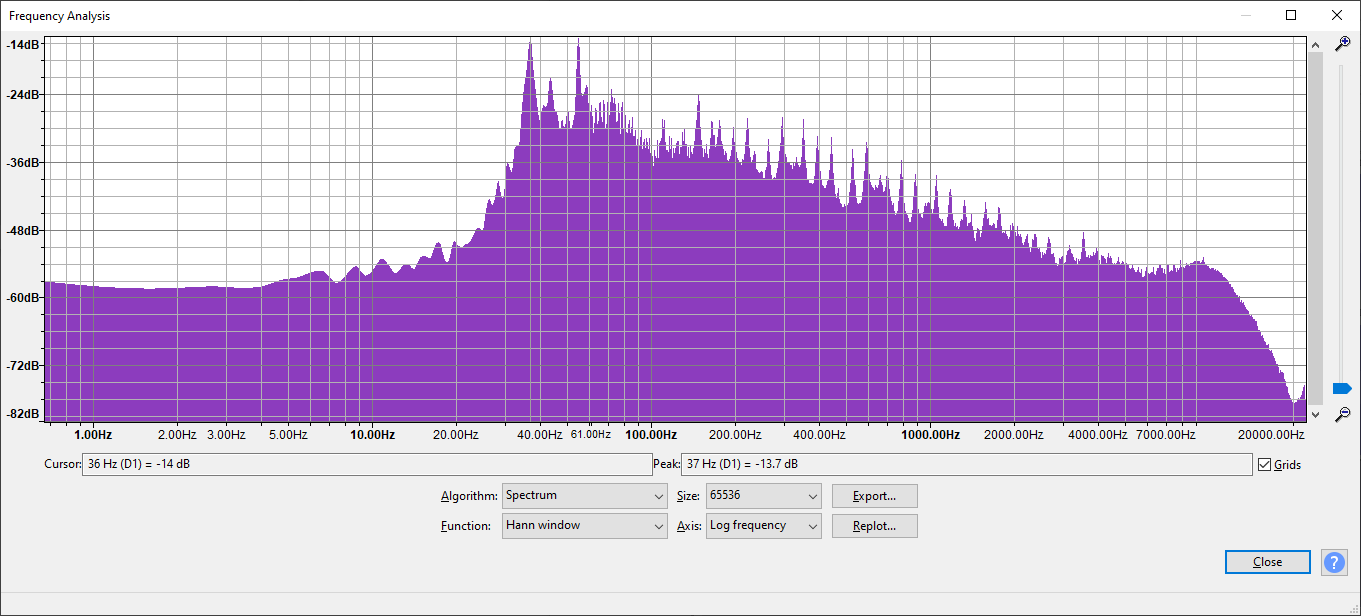Expand the Axis dropdown showing Log frequency

(763, 526)
